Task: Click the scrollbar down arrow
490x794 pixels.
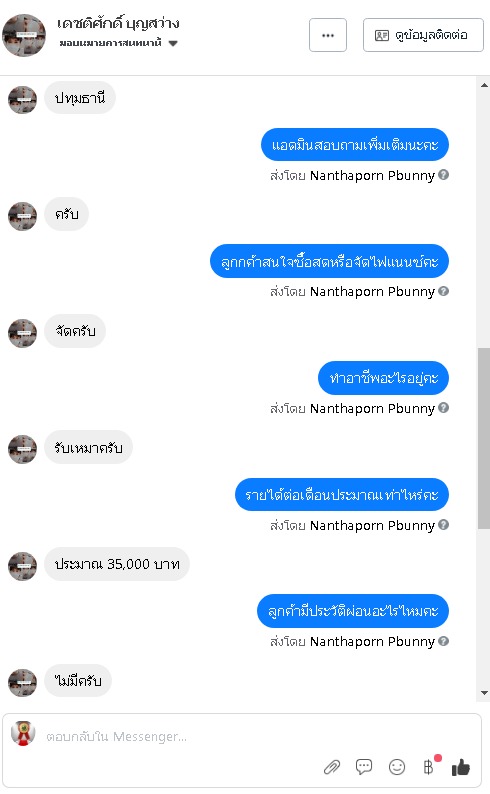Action: pyautogui.click(x=484, y=693)
